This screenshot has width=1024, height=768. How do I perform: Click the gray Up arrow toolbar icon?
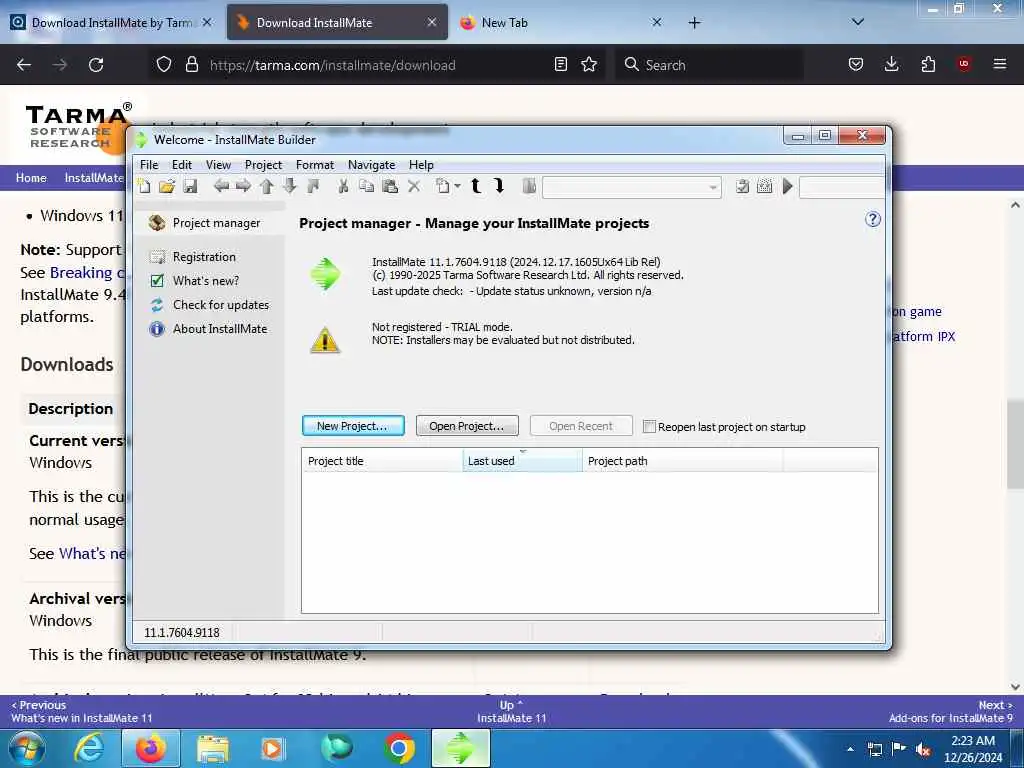point(266,187)
